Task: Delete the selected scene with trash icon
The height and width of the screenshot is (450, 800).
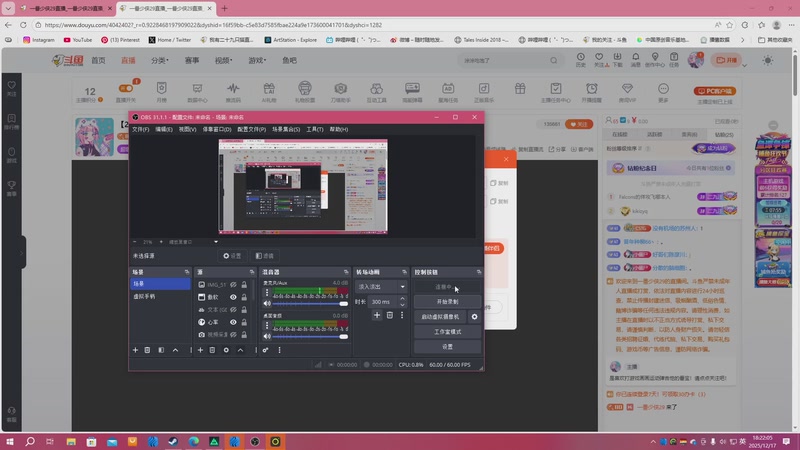Action: coord(148,350)
